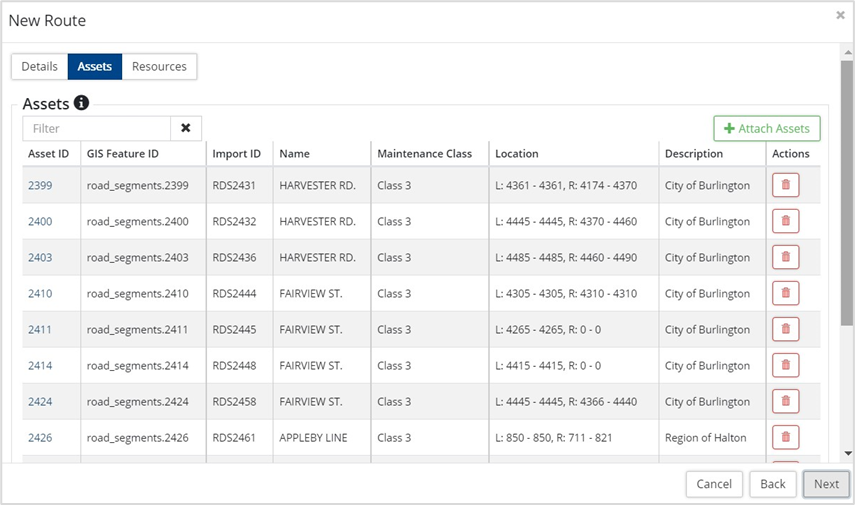Screen dimensions: 855x505
Task: Remove asset 2411 using trash icon
Action: (x=785, y=330)
